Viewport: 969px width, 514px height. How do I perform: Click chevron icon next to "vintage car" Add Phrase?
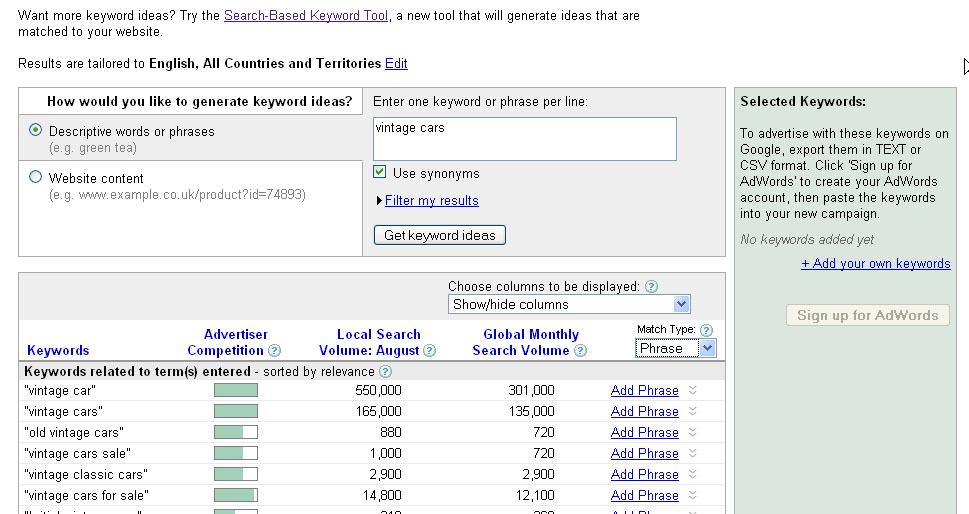click(x=693, y=391)
